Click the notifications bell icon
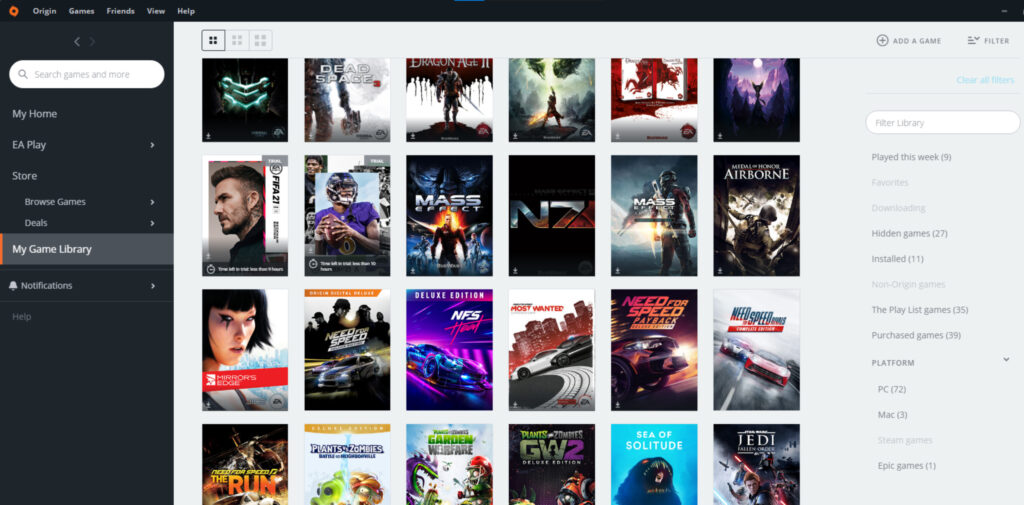Screen dimensions: 1024x505 pyautogui.click(x=14, y=285)
